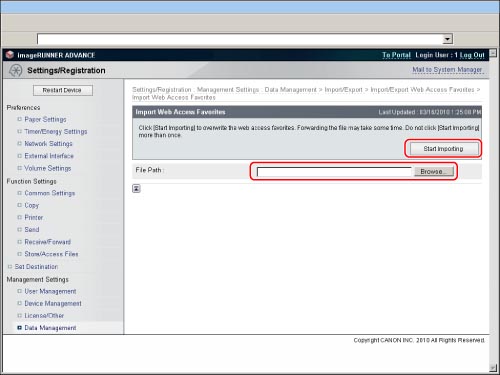
Task: Select User Management under Management Settings
Action: click(x=50, y=291)
